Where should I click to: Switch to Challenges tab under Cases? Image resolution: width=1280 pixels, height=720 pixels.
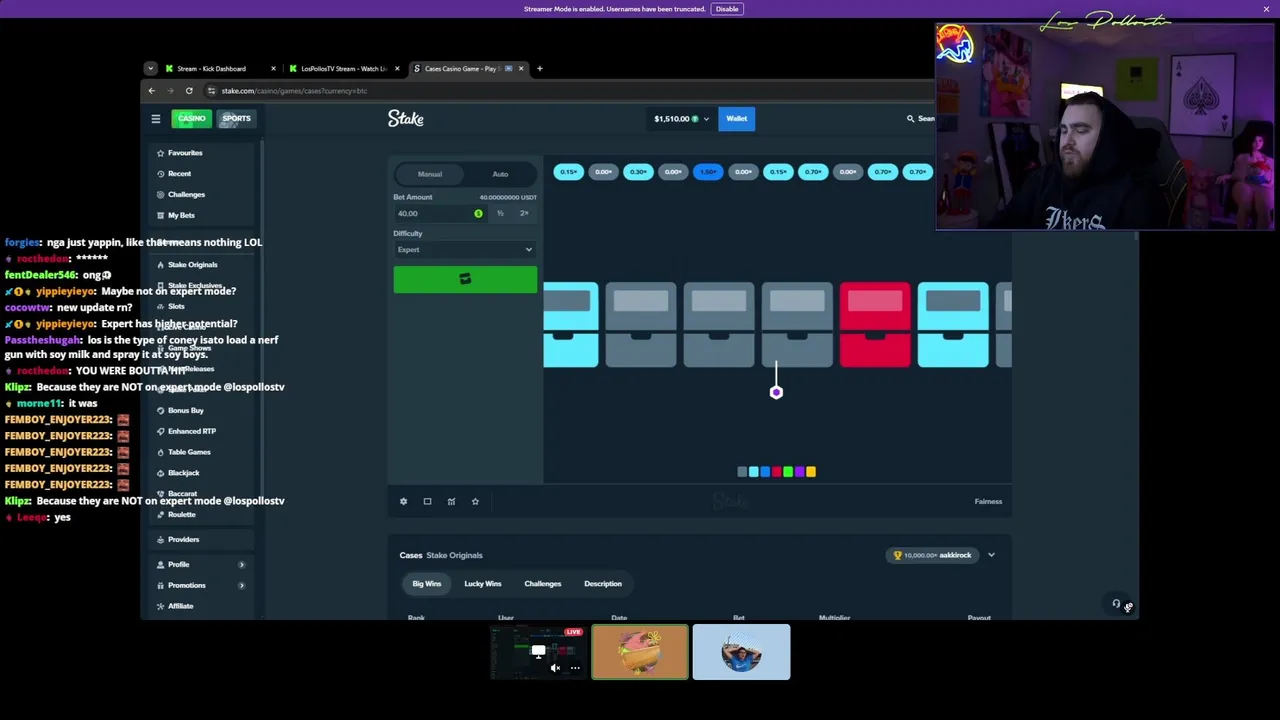pyautogui.click(x=543, y=584)
